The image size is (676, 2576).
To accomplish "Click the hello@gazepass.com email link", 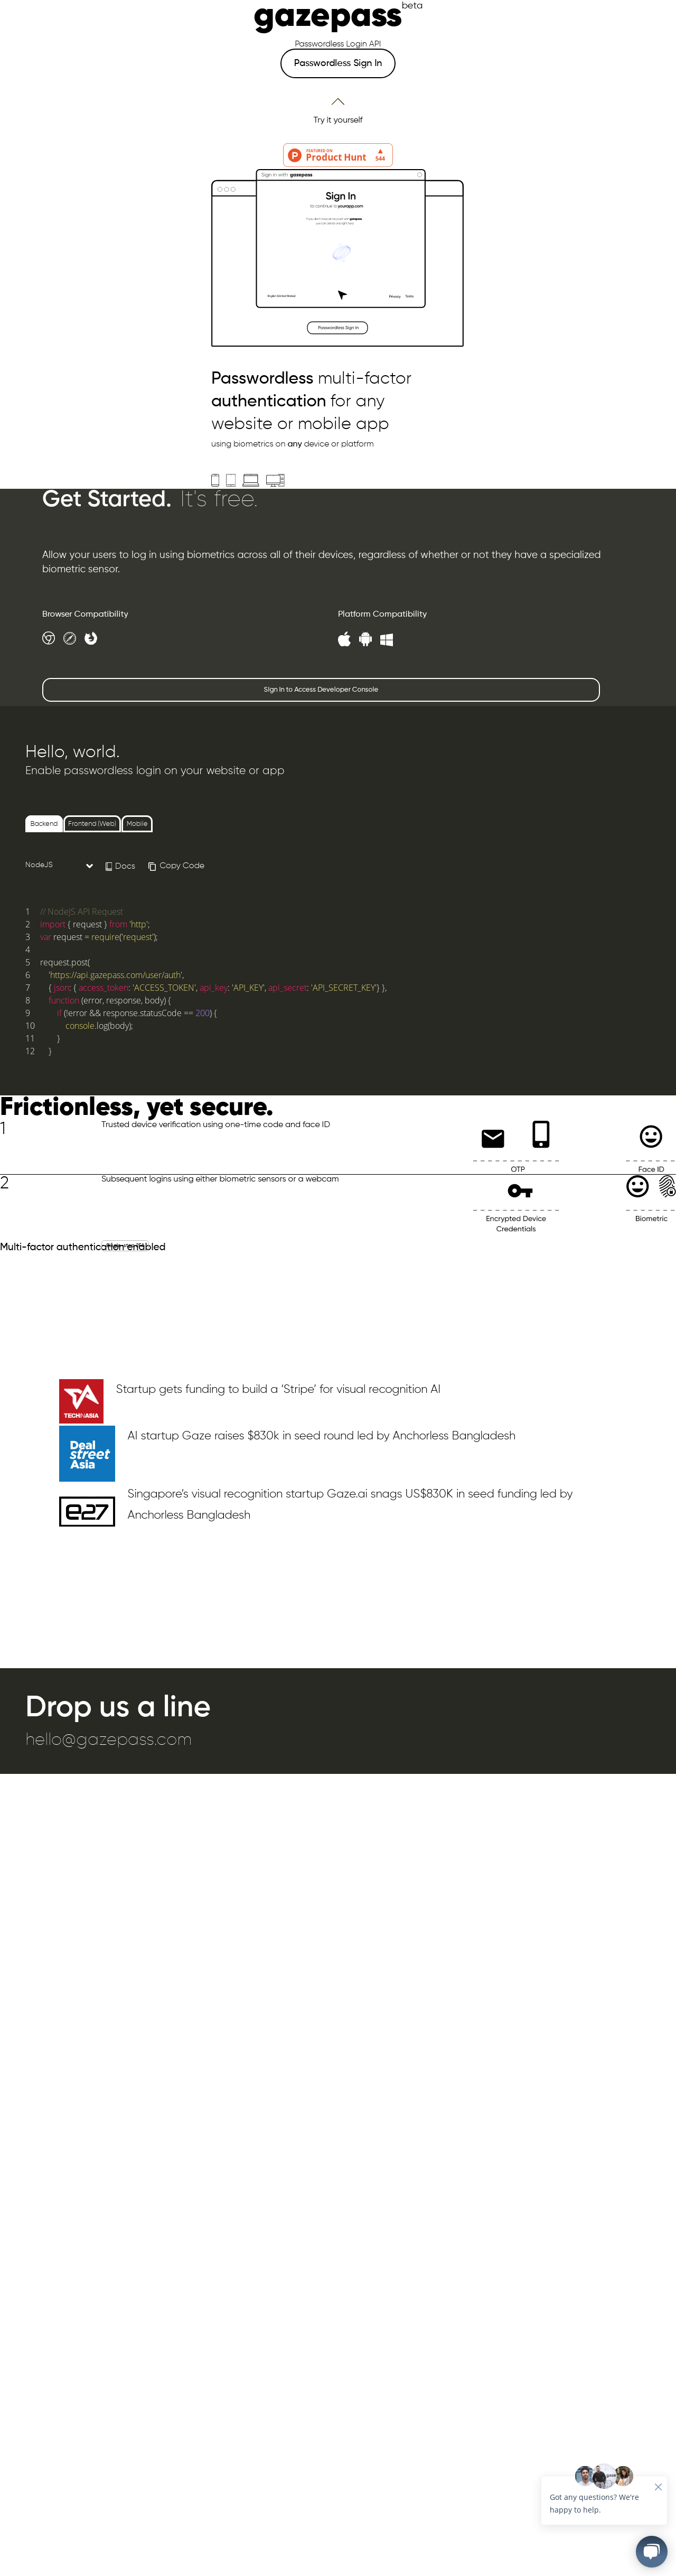I will [108, 1739].
